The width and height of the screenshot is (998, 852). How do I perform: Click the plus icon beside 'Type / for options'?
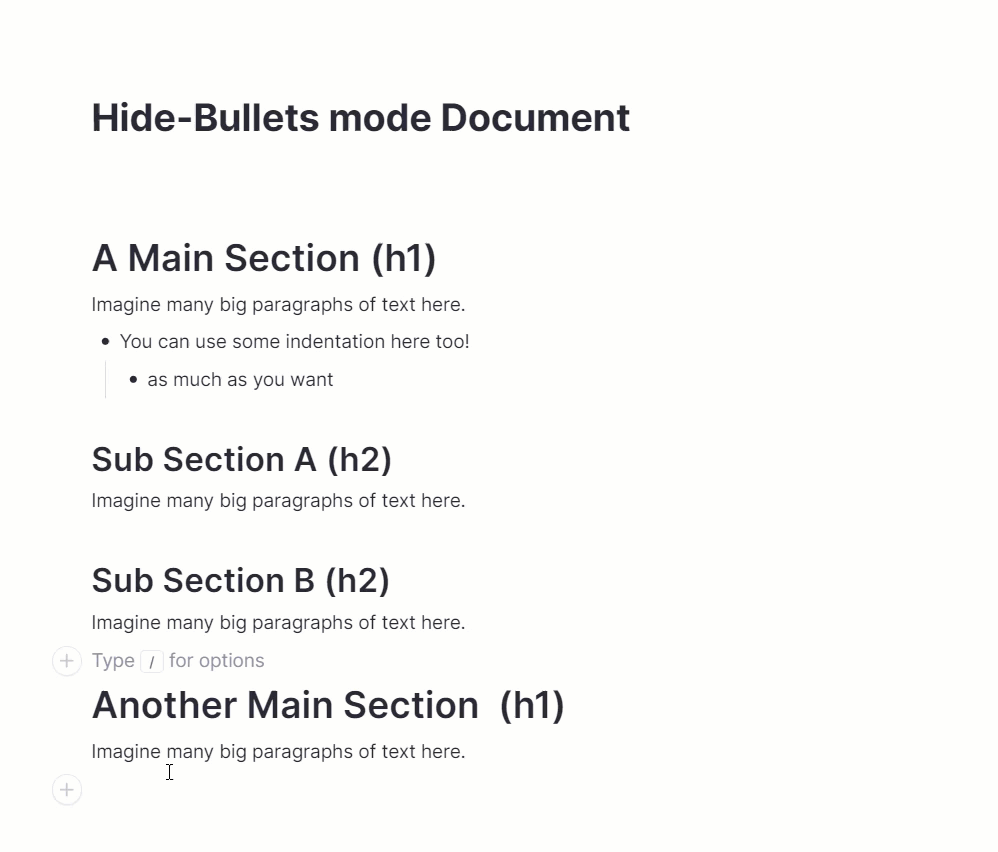pos(66,661)
